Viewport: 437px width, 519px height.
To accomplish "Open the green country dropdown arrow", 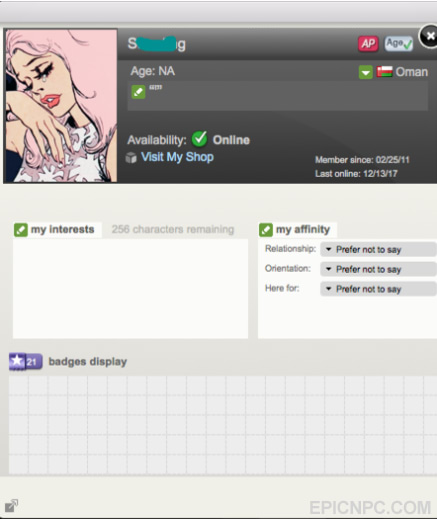I will click(x=365, y=72).
